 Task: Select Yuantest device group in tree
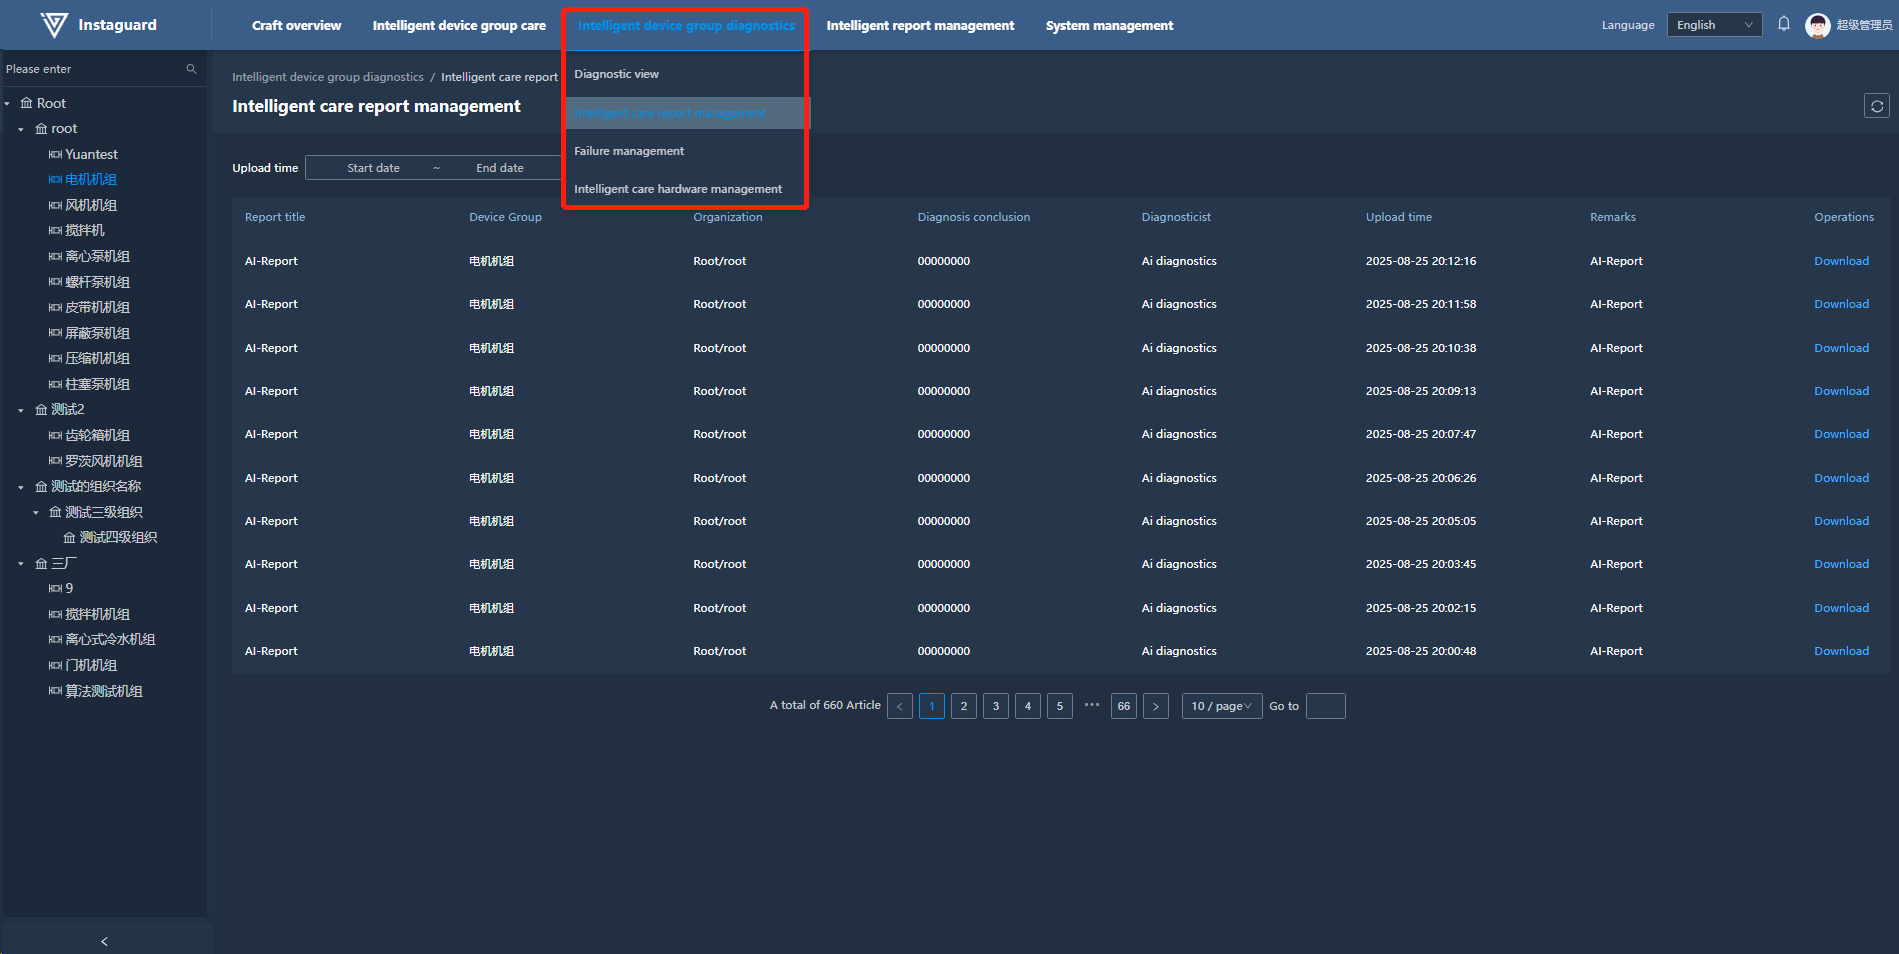[x=91, y=154]
